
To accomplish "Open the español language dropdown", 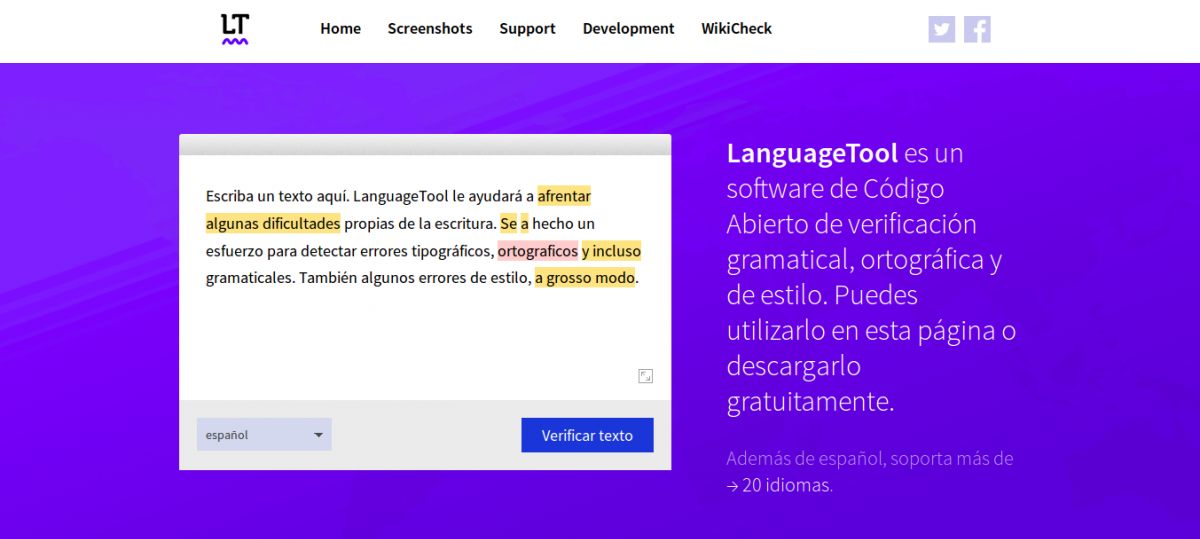I will coord(264,435).
